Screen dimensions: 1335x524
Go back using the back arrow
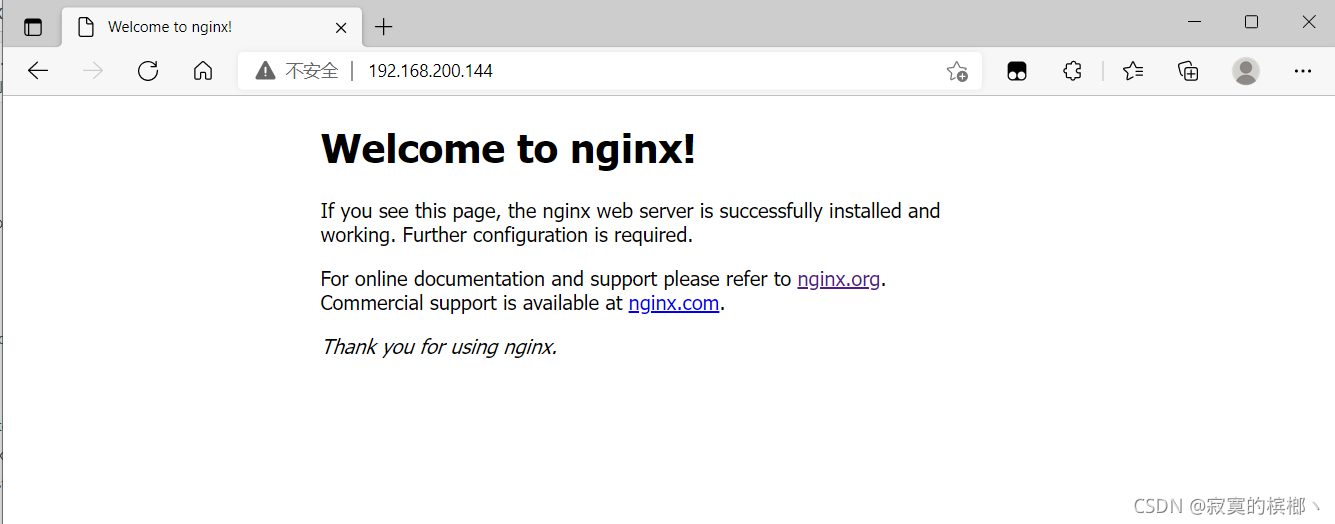38,71
